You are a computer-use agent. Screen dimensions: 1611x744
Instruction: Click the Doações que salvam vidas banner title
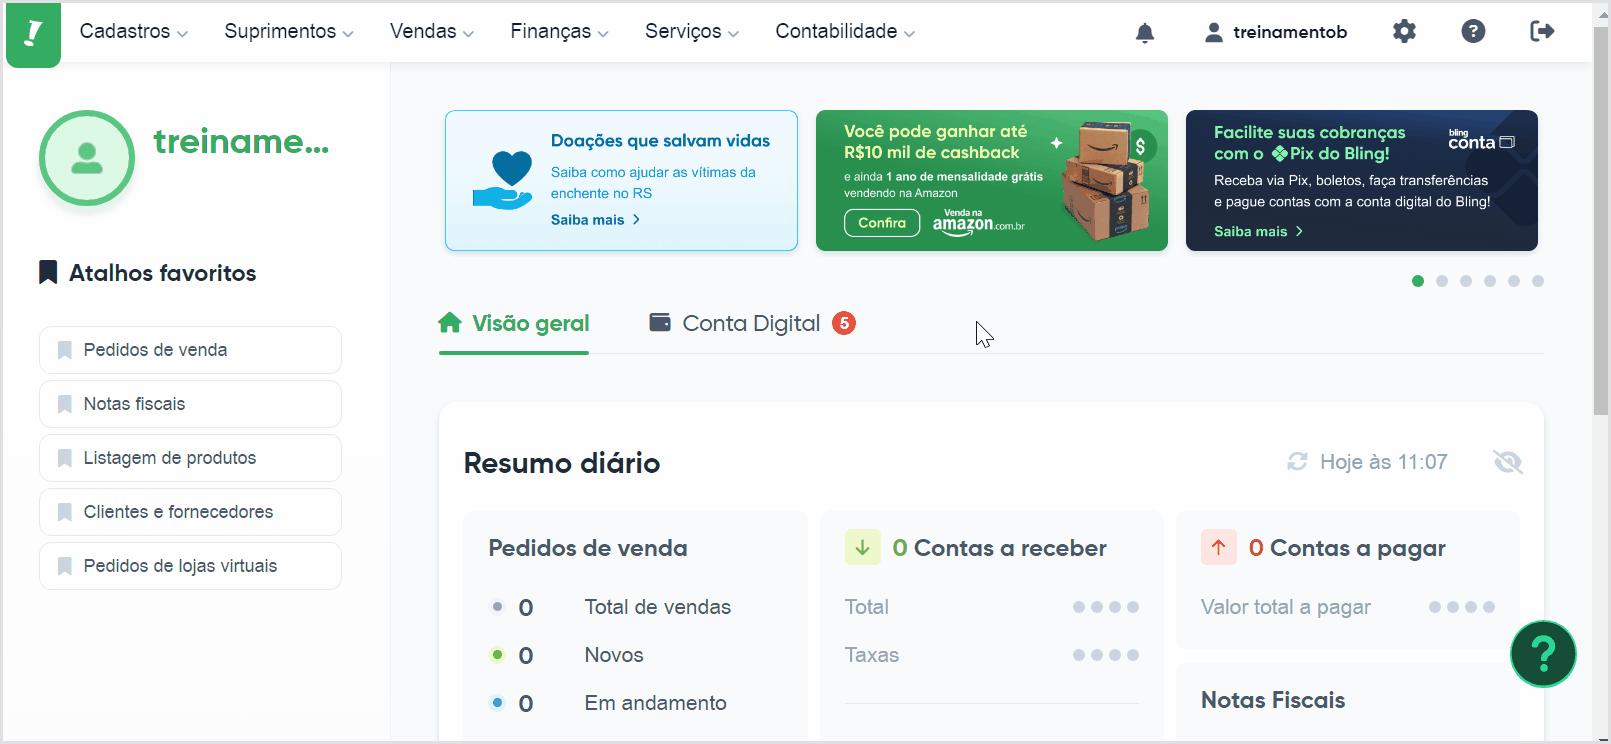click(x=660, y=141)
